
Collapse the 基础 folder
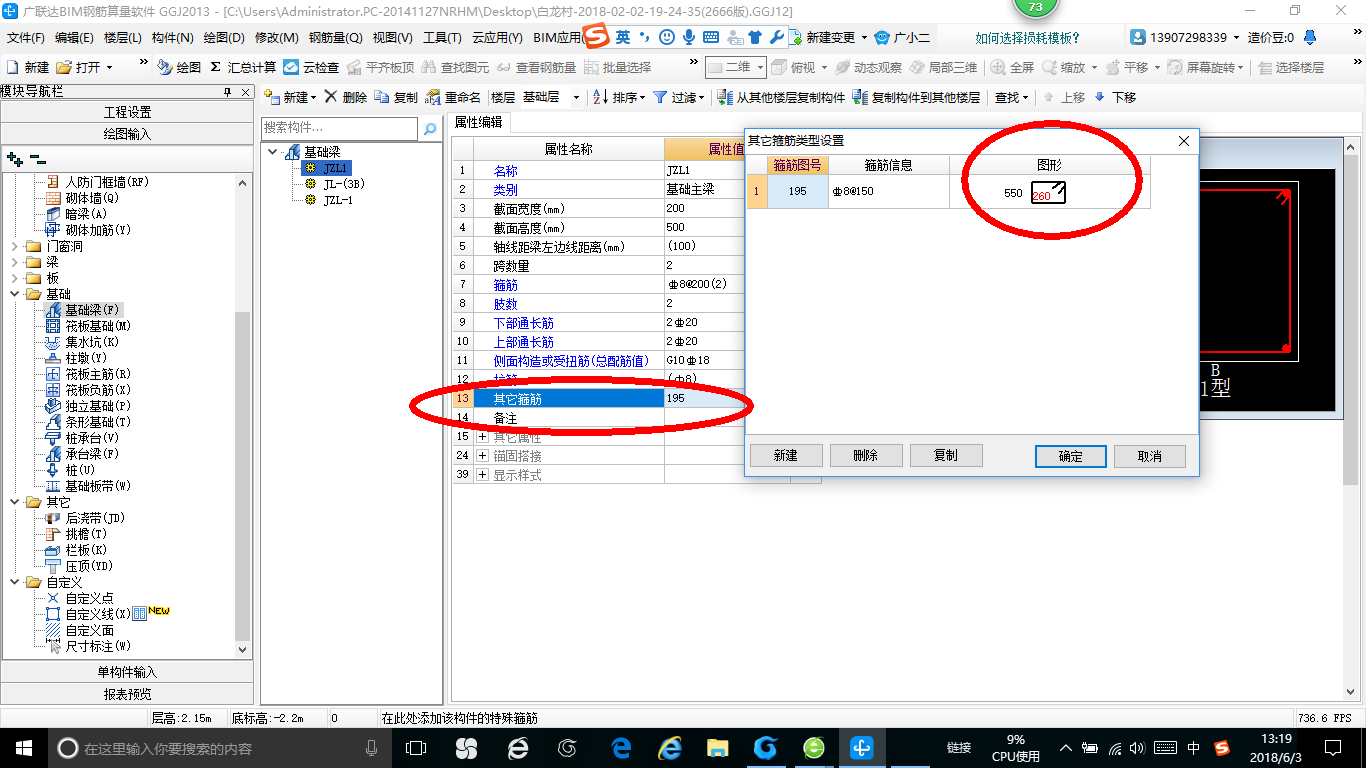tap(14, 294)
